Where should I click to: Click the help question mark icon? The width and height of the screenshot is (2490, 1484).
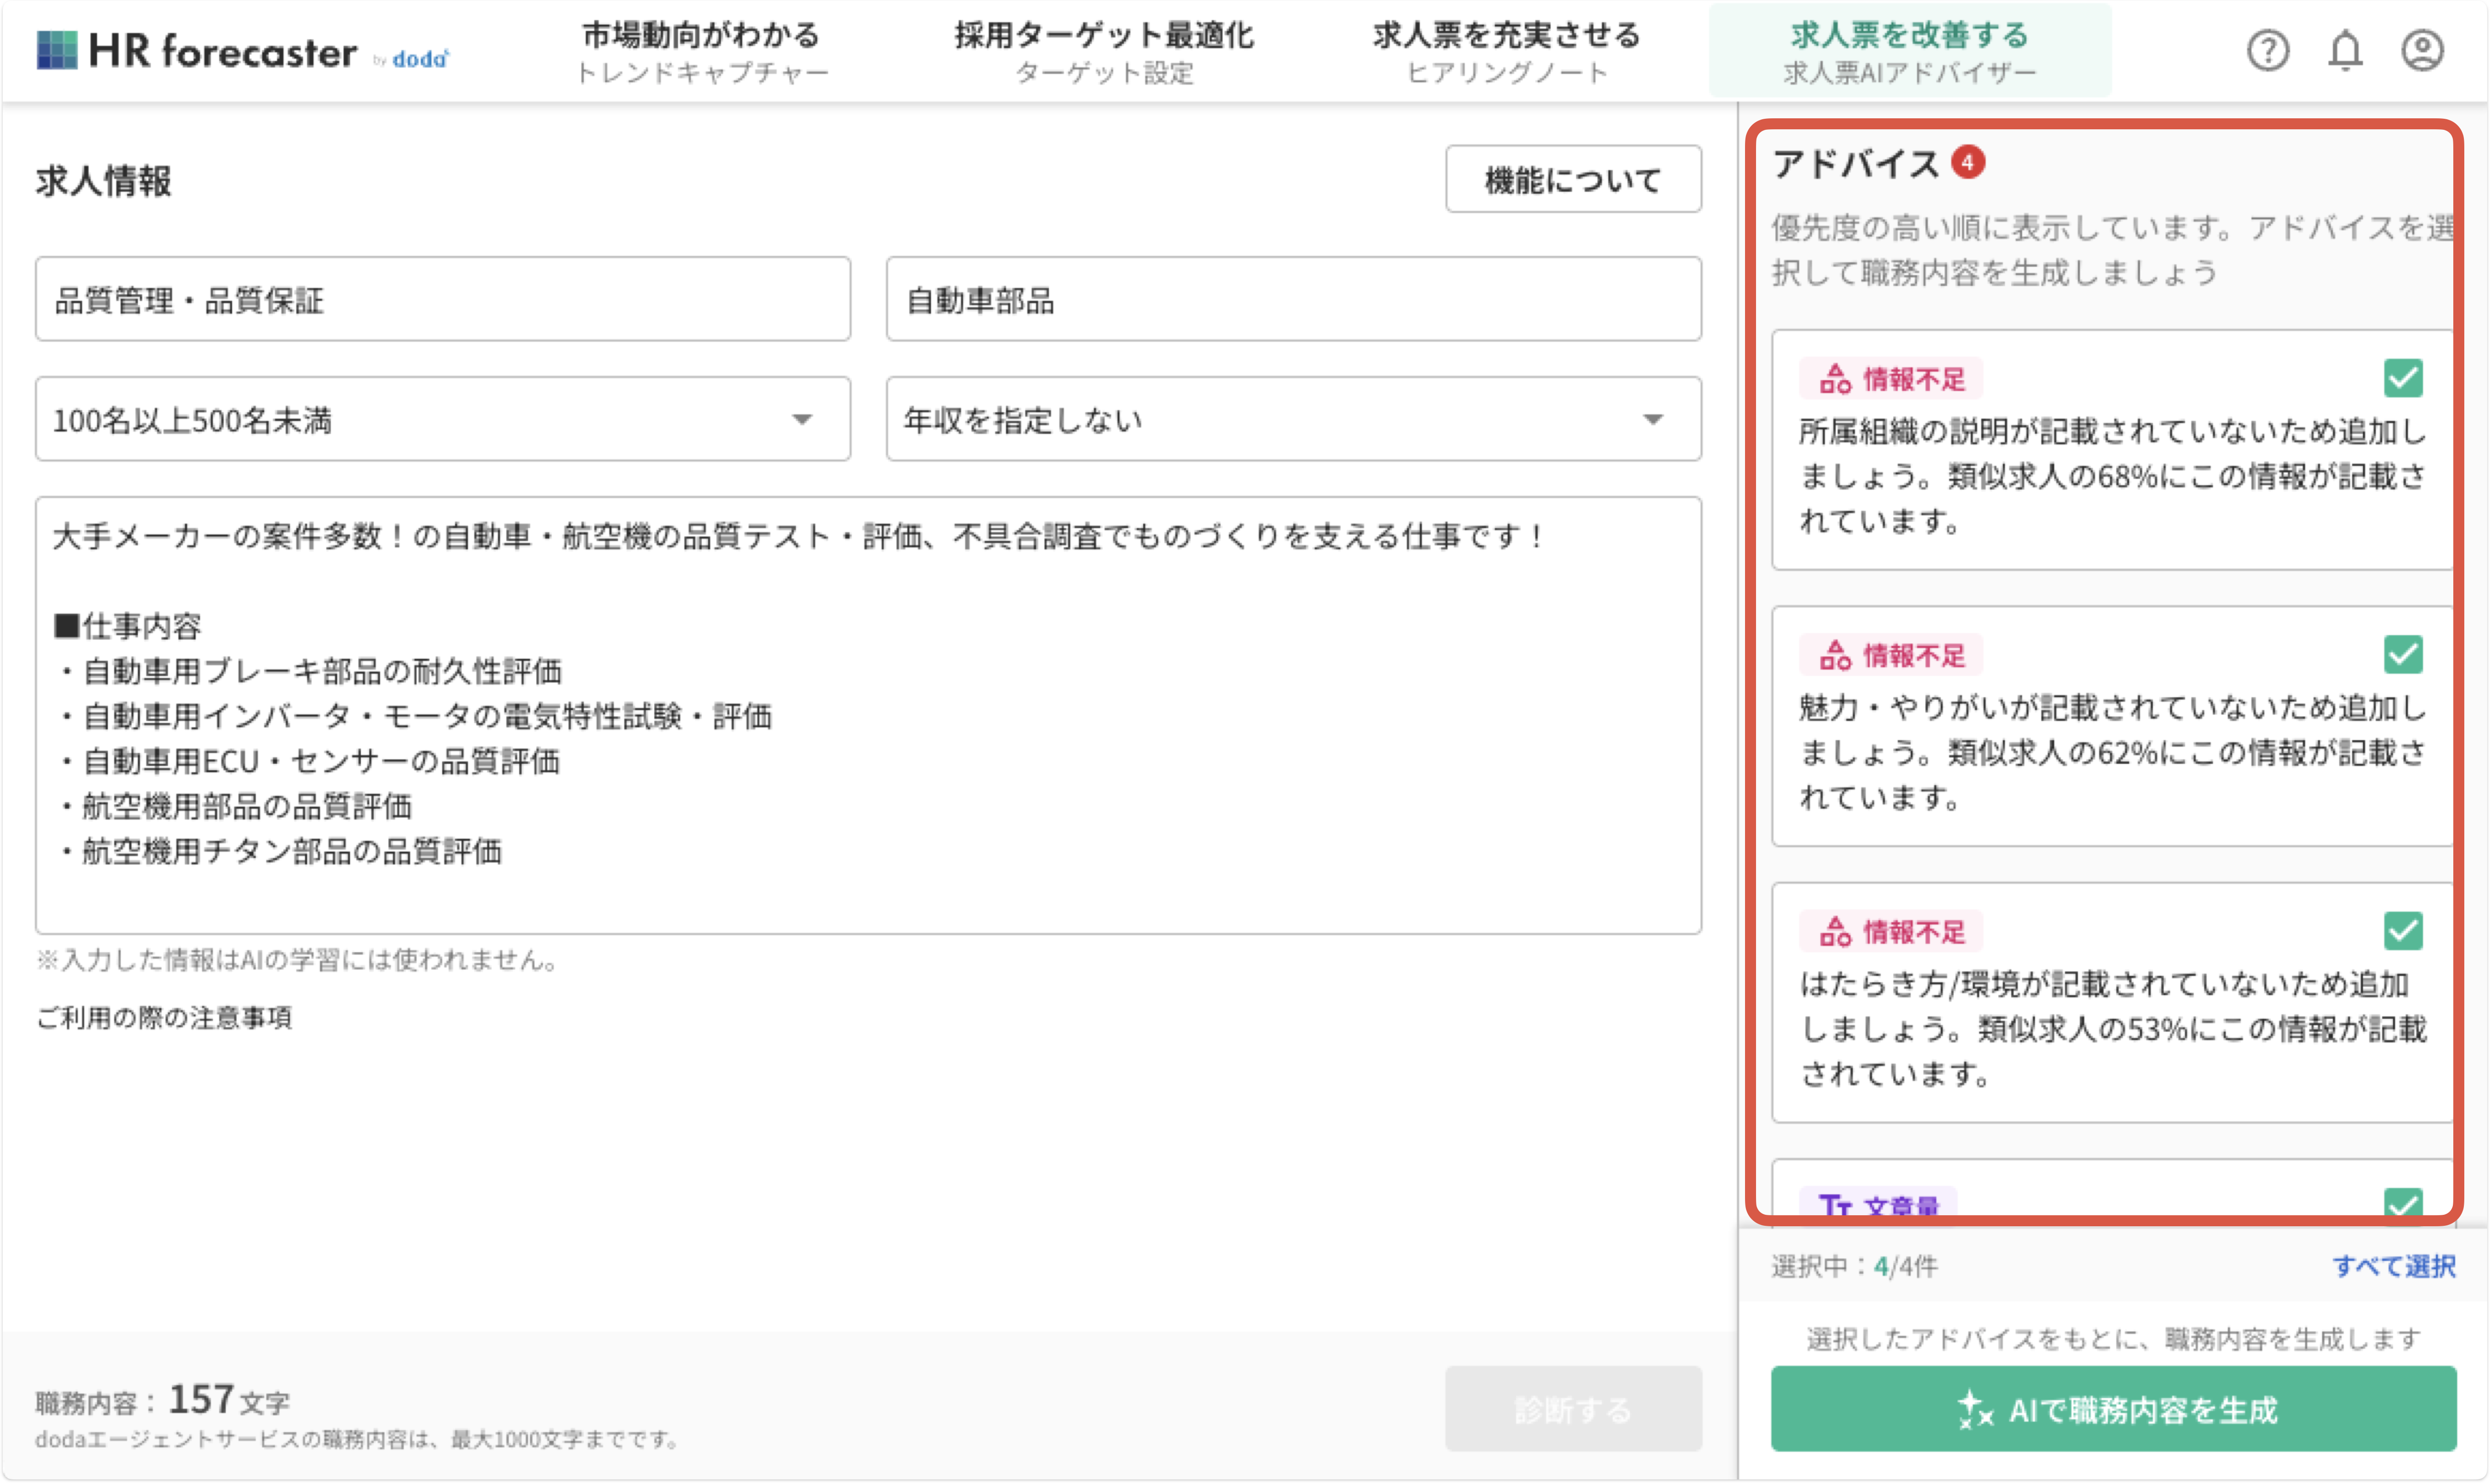click(2267, 50)
